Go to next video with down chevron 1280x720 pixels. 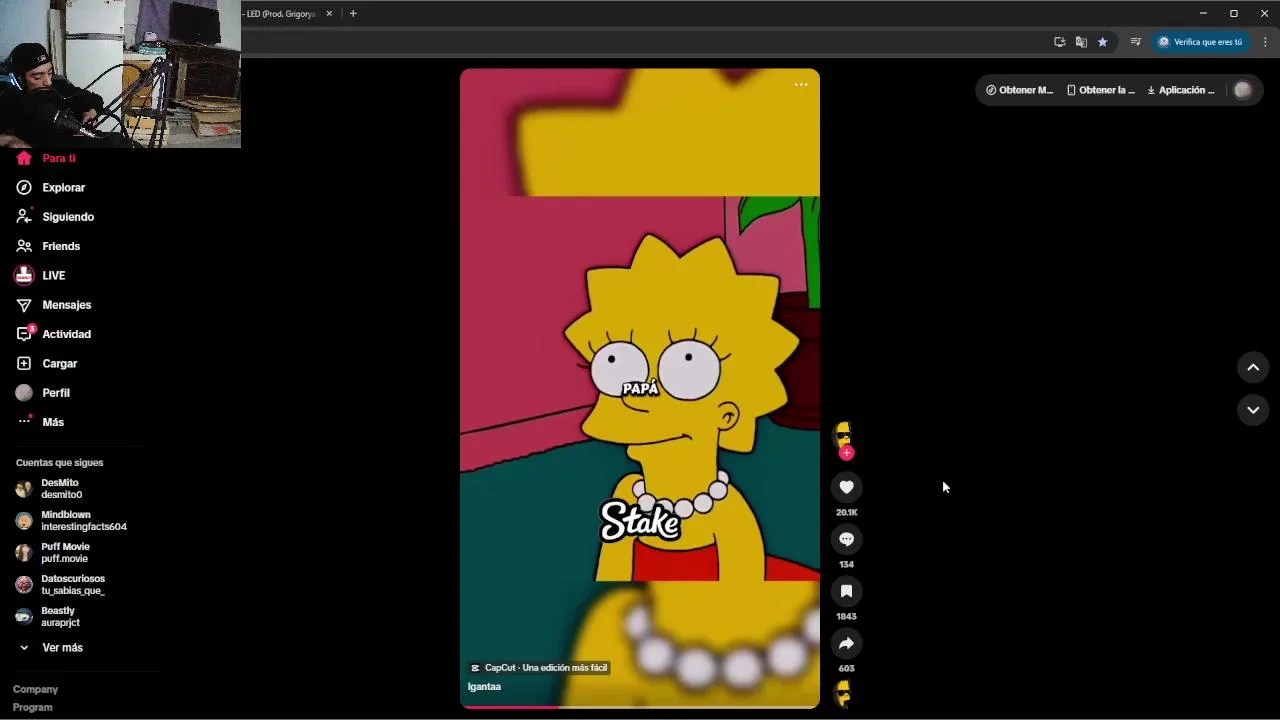tap(1253, 410)
